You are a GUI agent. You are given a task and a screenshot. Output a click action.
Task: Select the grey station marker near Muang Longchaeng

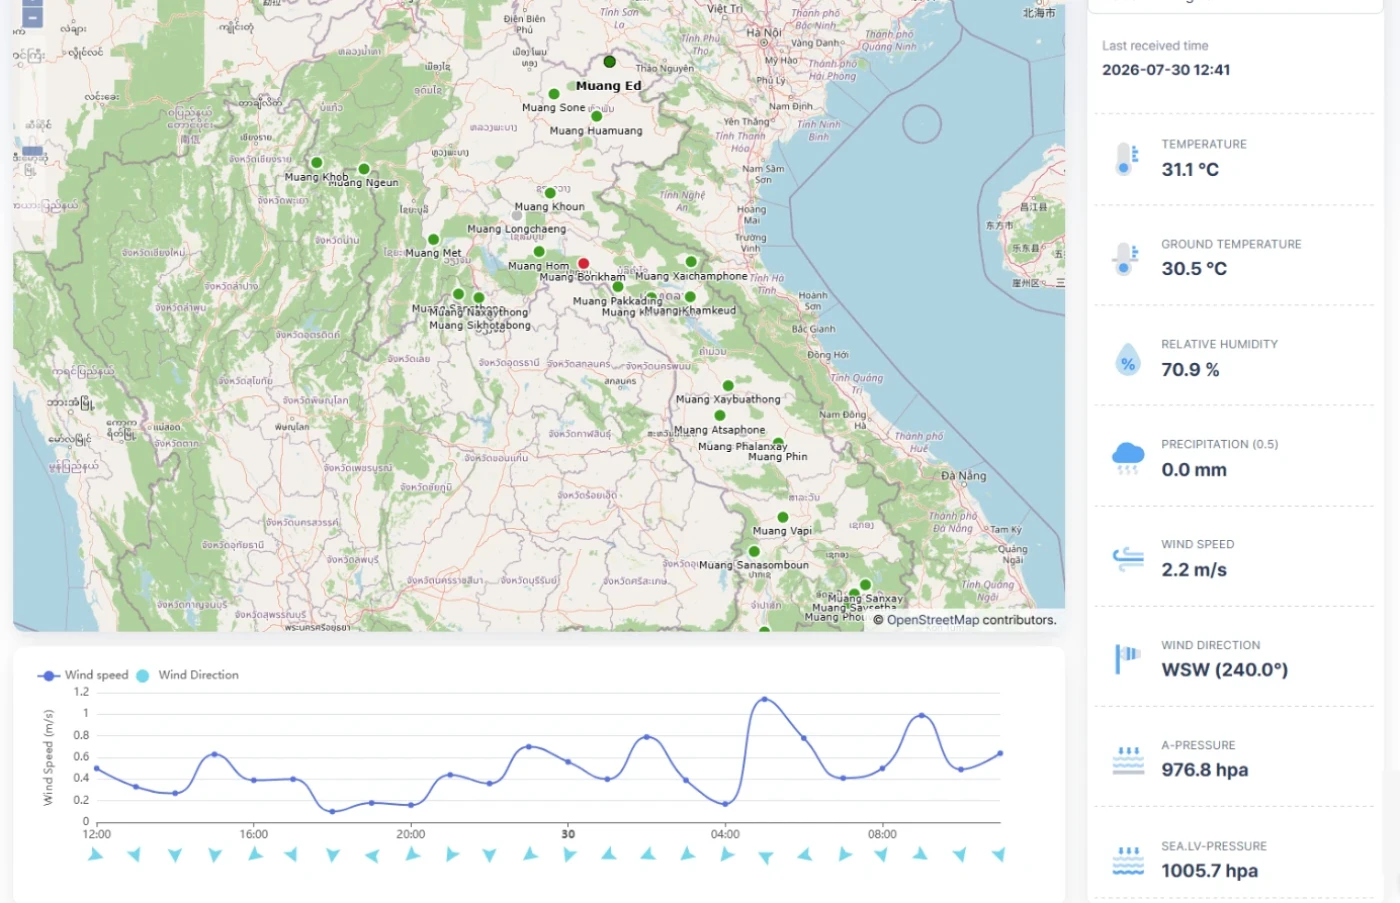coord(517,215)
